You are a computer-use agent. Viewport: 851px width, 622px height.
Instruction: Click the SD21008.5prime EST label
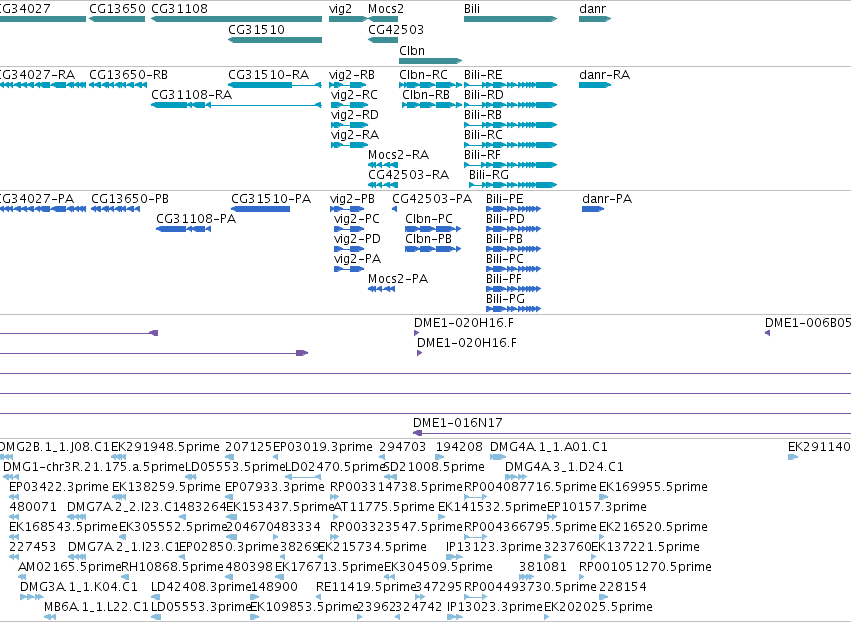(434, 467)
